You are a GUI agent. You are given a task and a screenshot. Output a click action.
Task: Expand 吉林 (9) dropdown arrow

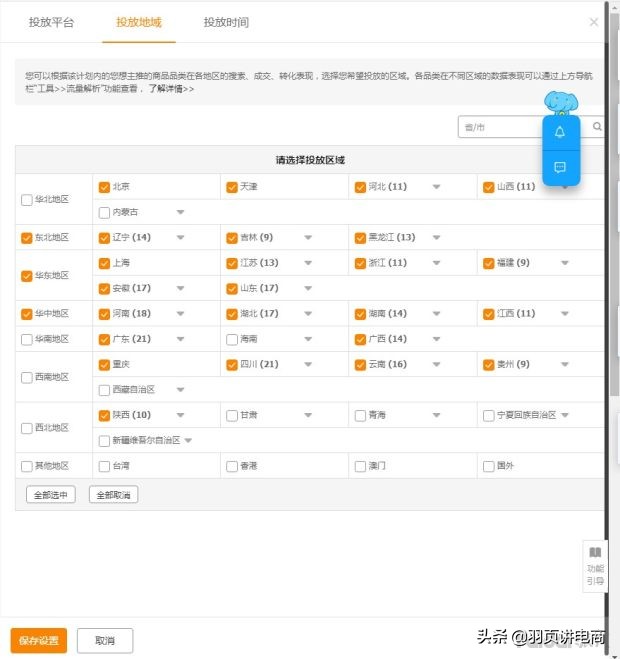308,237
